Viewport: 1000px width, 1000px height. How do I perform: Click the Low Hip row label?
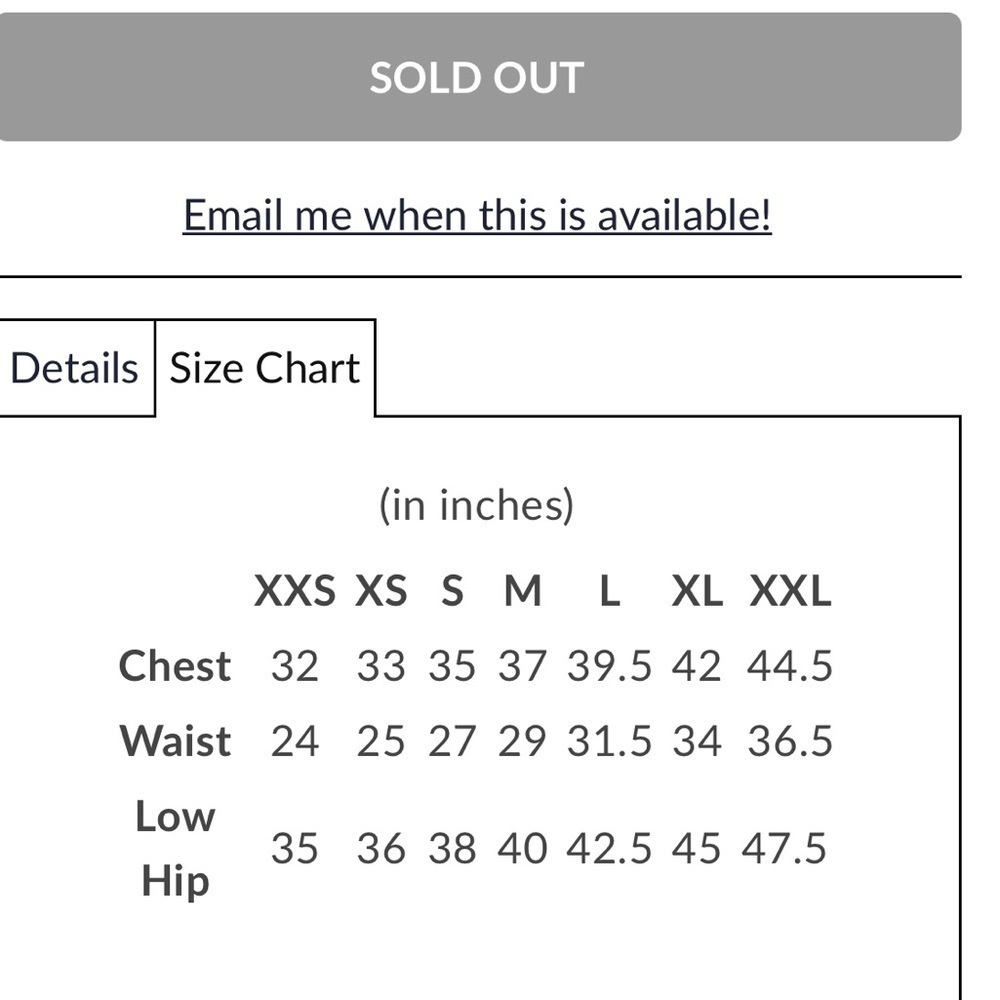(175, 848)
